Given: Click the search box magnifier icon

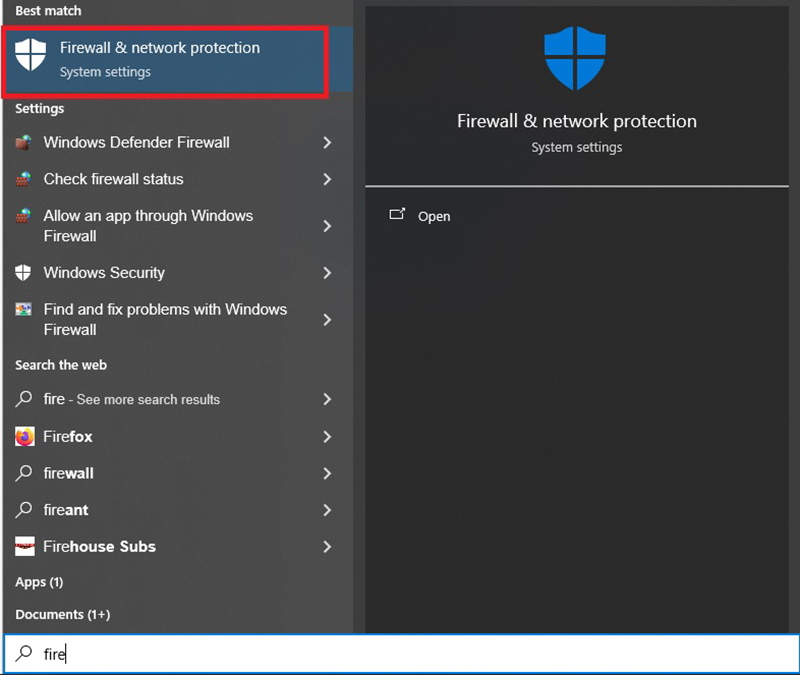Looking at the screenshot, I should coord(23,653).
